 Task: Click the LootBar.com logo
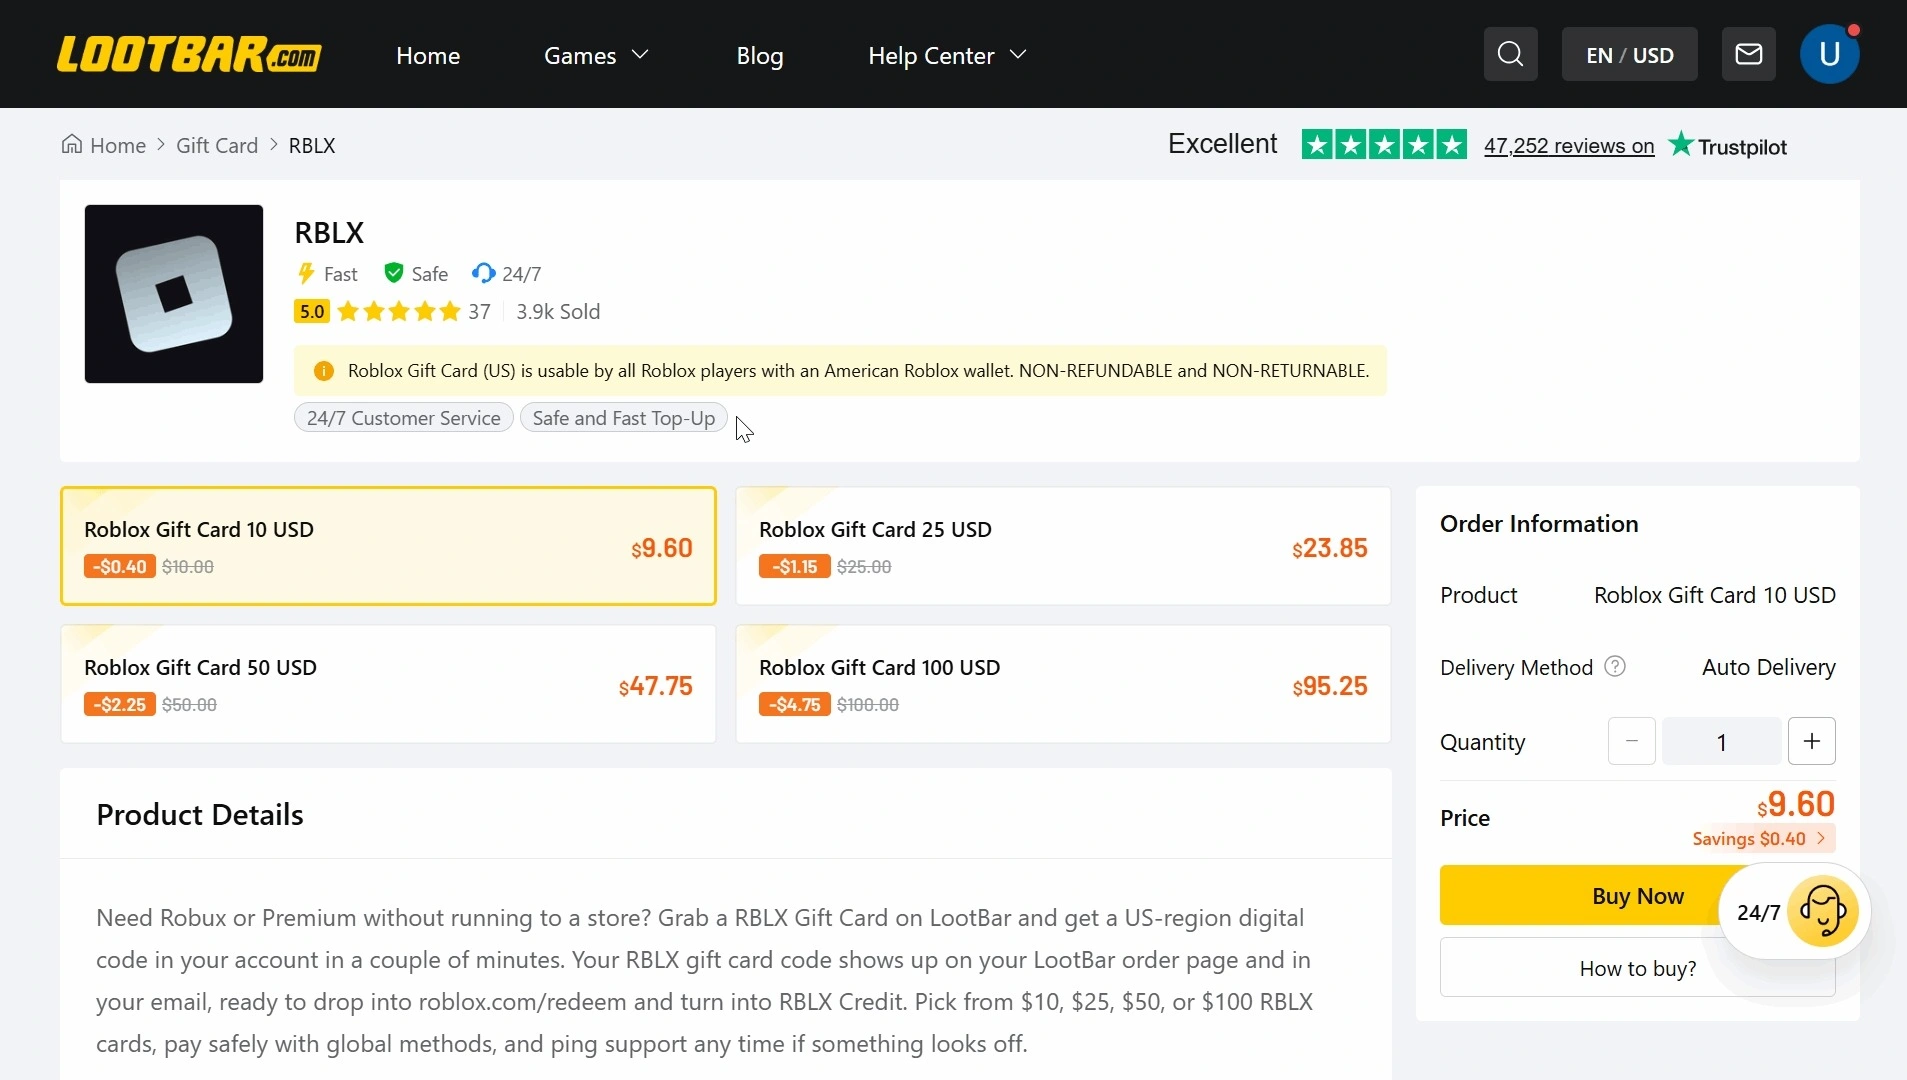[x=189, y=55]
